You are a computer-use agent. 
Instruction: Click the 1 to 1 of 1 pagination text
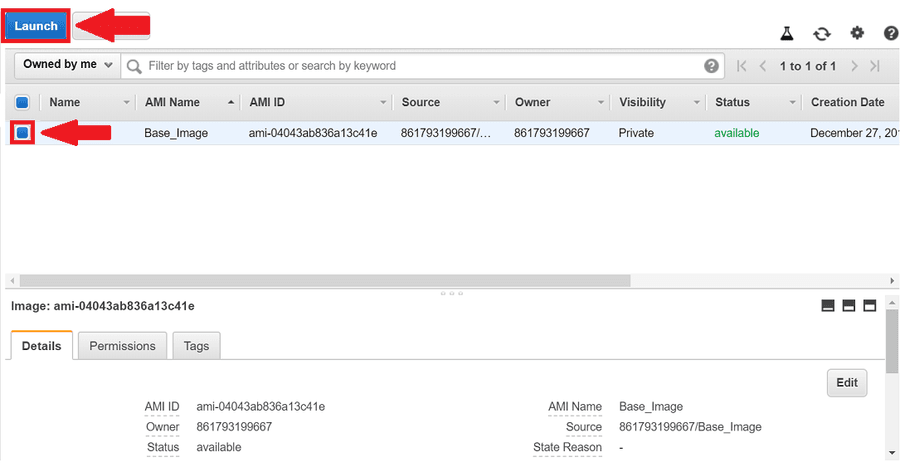pyautogui.click(x=808, y=66)
